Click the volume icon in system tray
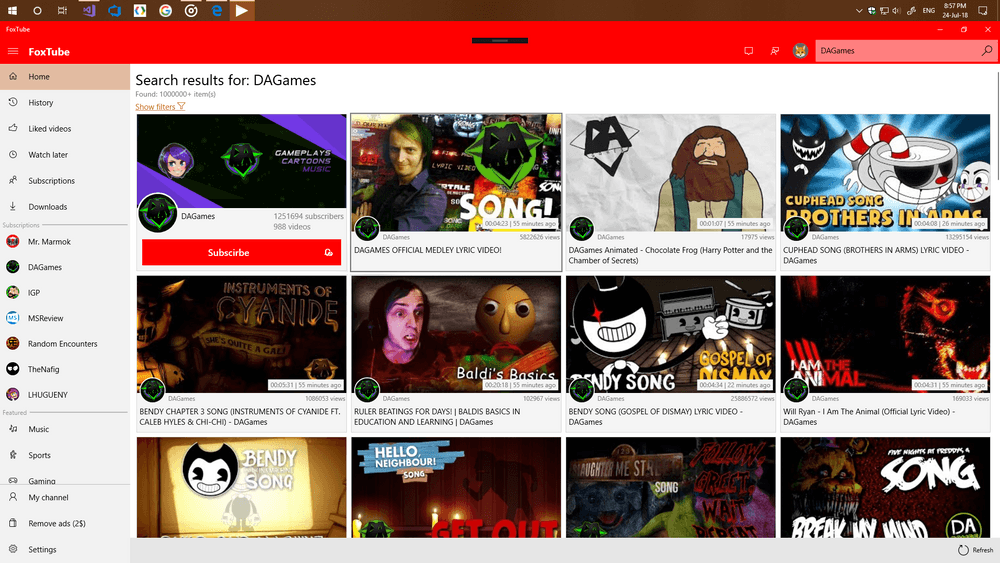 (x=896, y=10)
